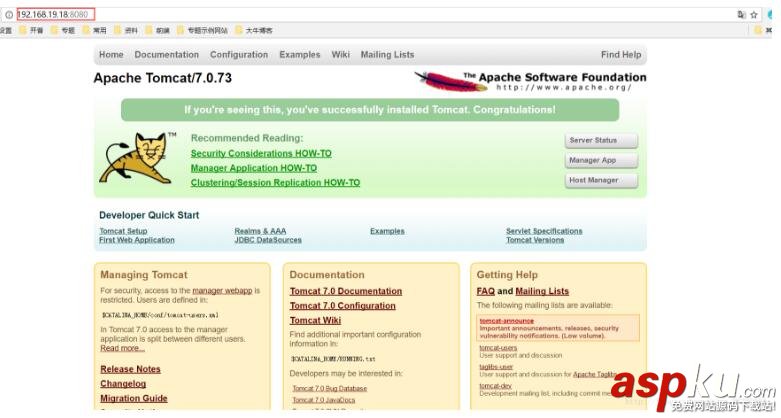Click the Read more... link

tap(123, 348)
